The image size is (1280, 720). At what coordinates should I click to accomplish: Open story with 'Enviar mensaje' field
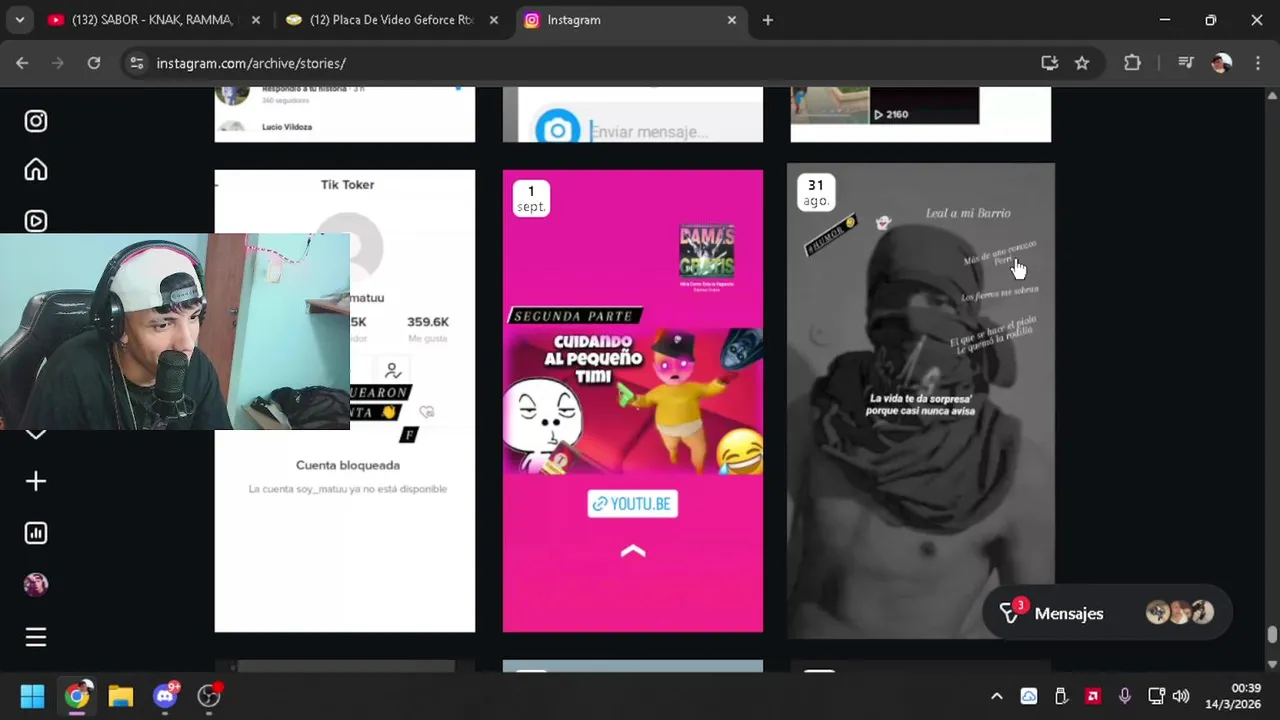(633, 114)
